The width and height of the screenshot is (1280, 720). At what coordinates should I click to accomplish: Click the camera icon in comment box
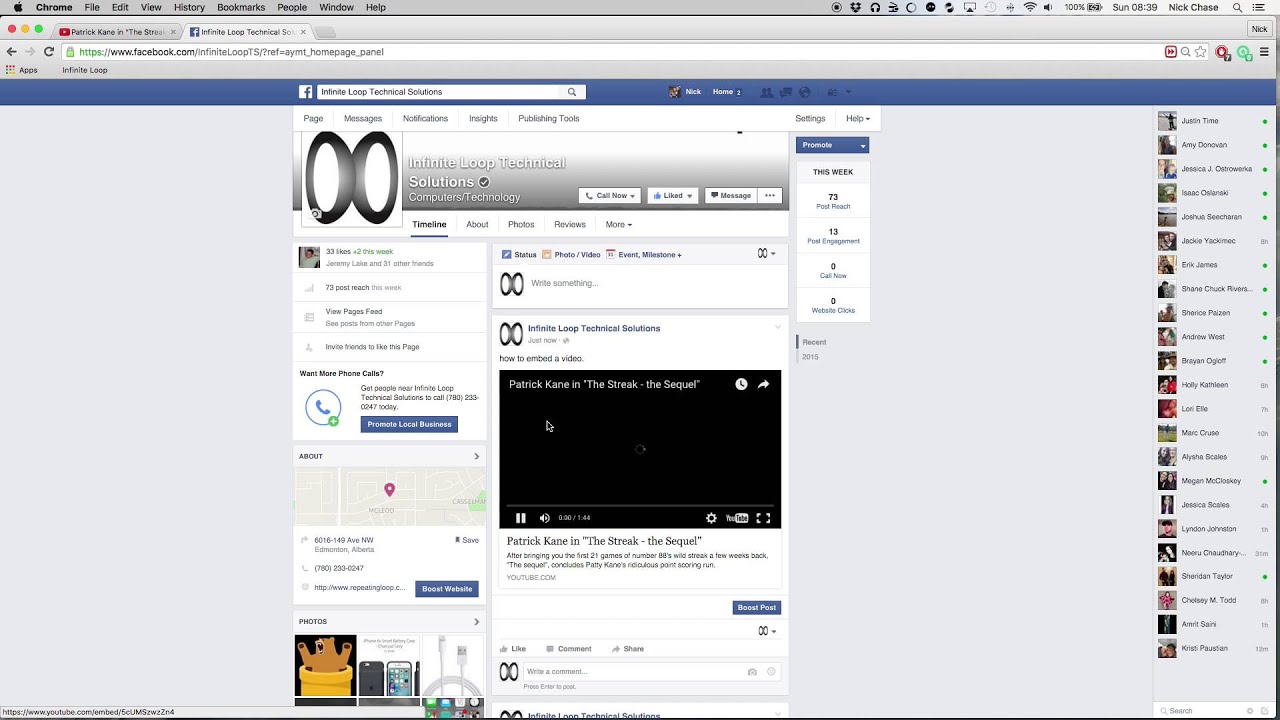click(x=752, y=672)
